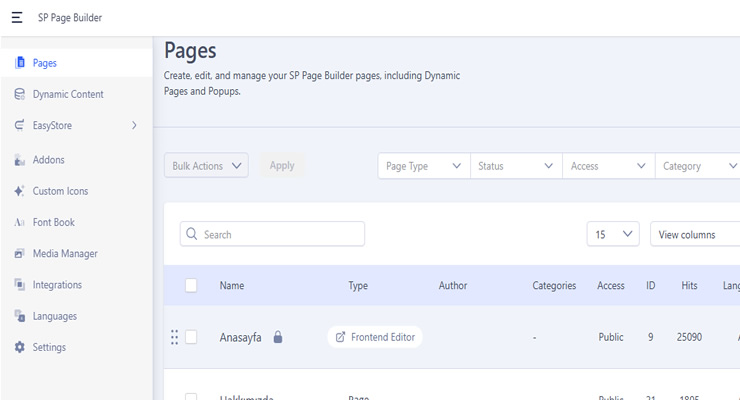Open the Bulk Actions dropdown

[x=206, y=166]
